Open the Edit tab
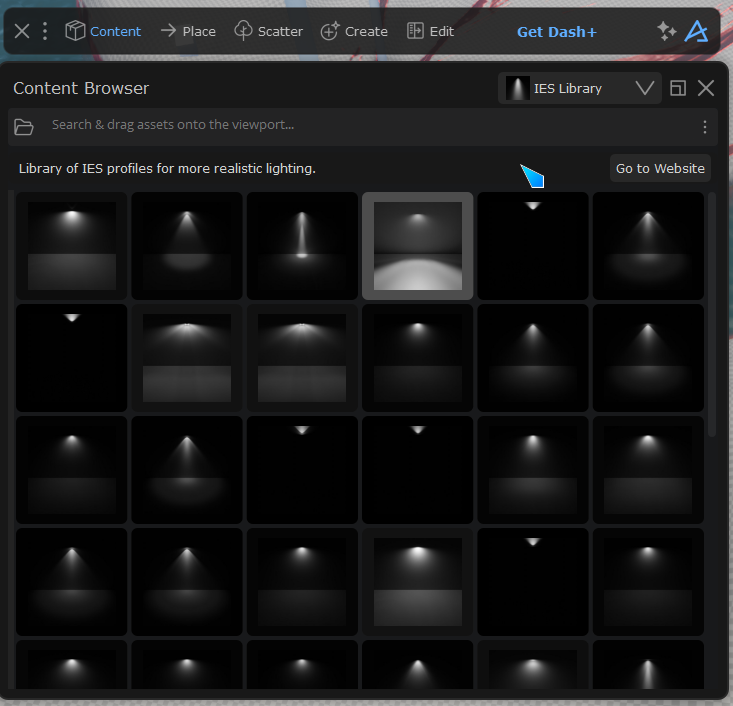Image resolution: width=733 pixels, height=706 pixels. 430,31
